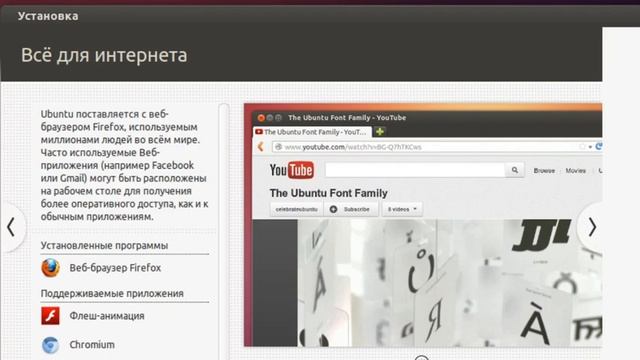Click the celebrateubuntu channel button

[296, 209]
